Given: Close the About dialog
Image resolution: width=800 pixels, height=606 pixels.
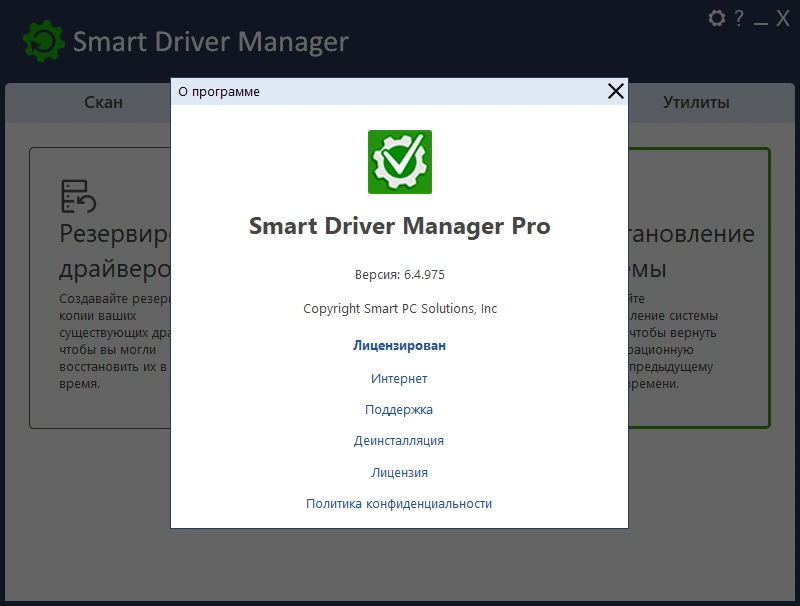Looking at the screenshot, I should (x=616, y=91).
